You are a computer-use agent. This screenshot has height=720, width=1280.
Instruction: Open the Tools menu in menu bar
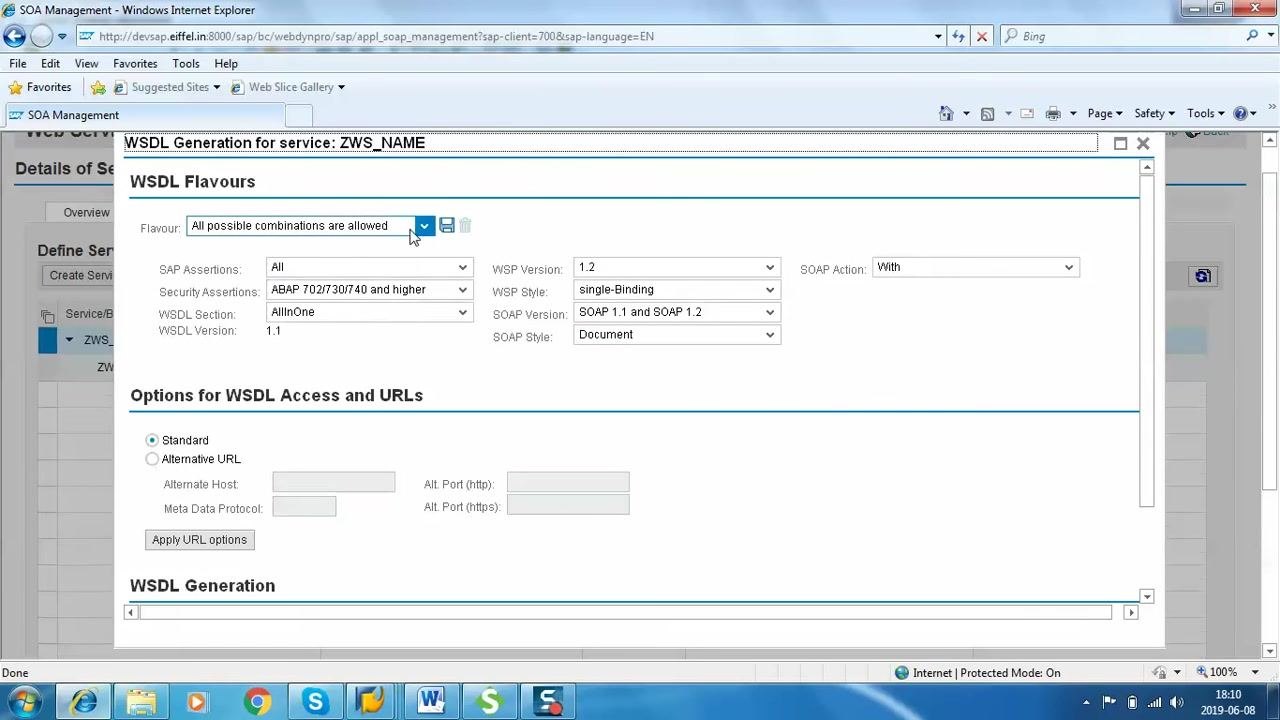click(186, 63)
